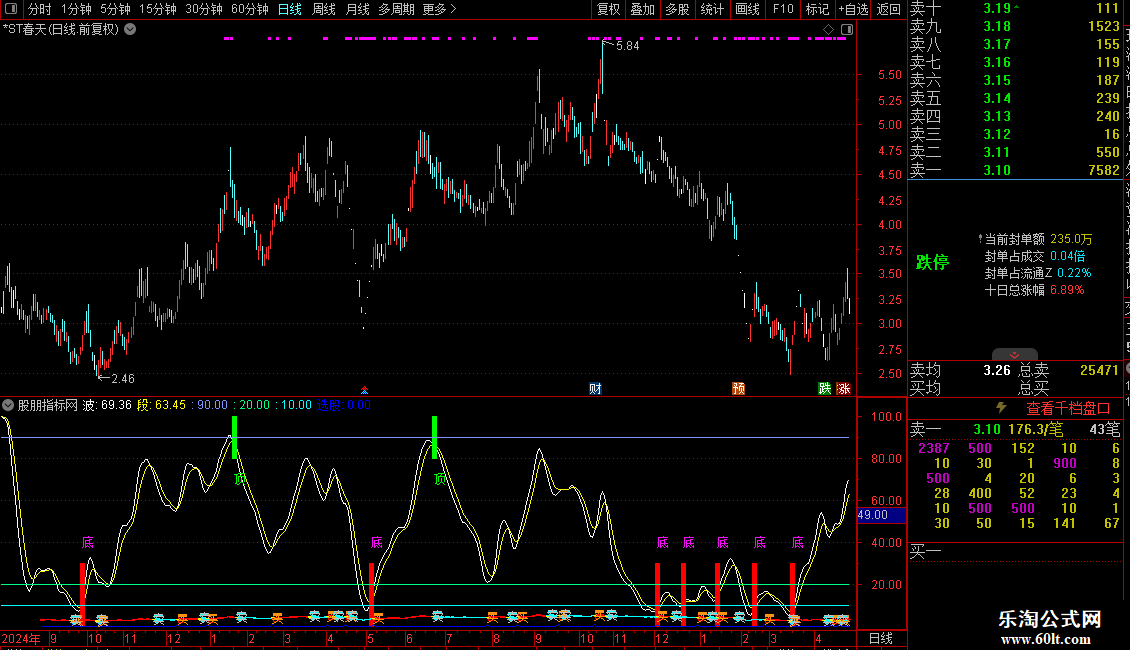Screen dimensions: 1130x650
Task: Click the *ST春天(日线.前复权) title
Action: (x=61, y=30)
